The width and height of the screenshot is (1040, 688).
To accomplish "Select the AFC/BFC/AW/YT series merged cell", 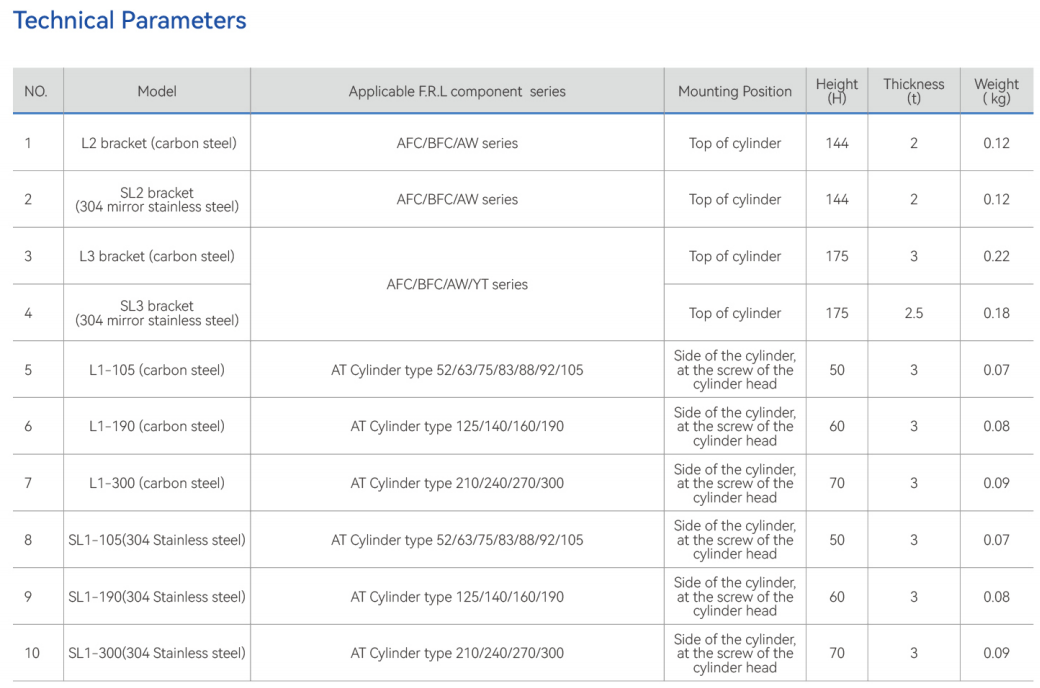I will pyautogui.click(x=457, y=285).
